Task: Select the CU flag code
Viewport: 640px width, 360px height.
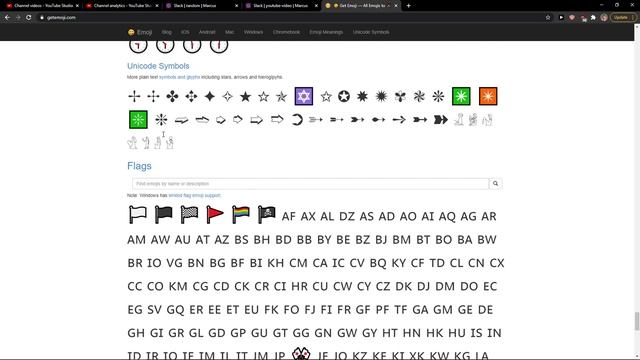Action: [320, 286]
